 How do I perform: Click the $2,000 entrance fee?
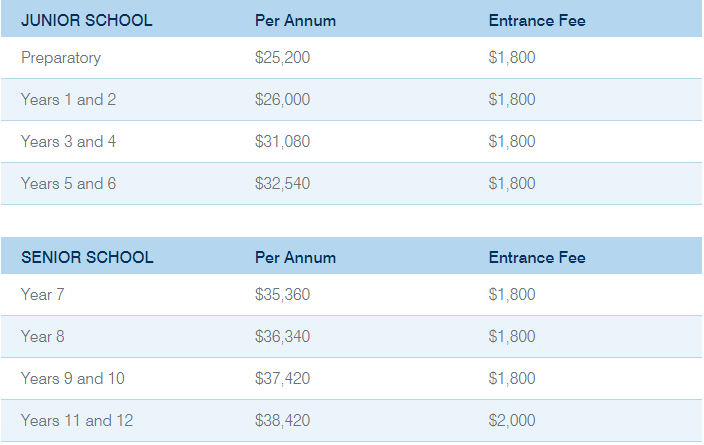[x=512, y=421]
